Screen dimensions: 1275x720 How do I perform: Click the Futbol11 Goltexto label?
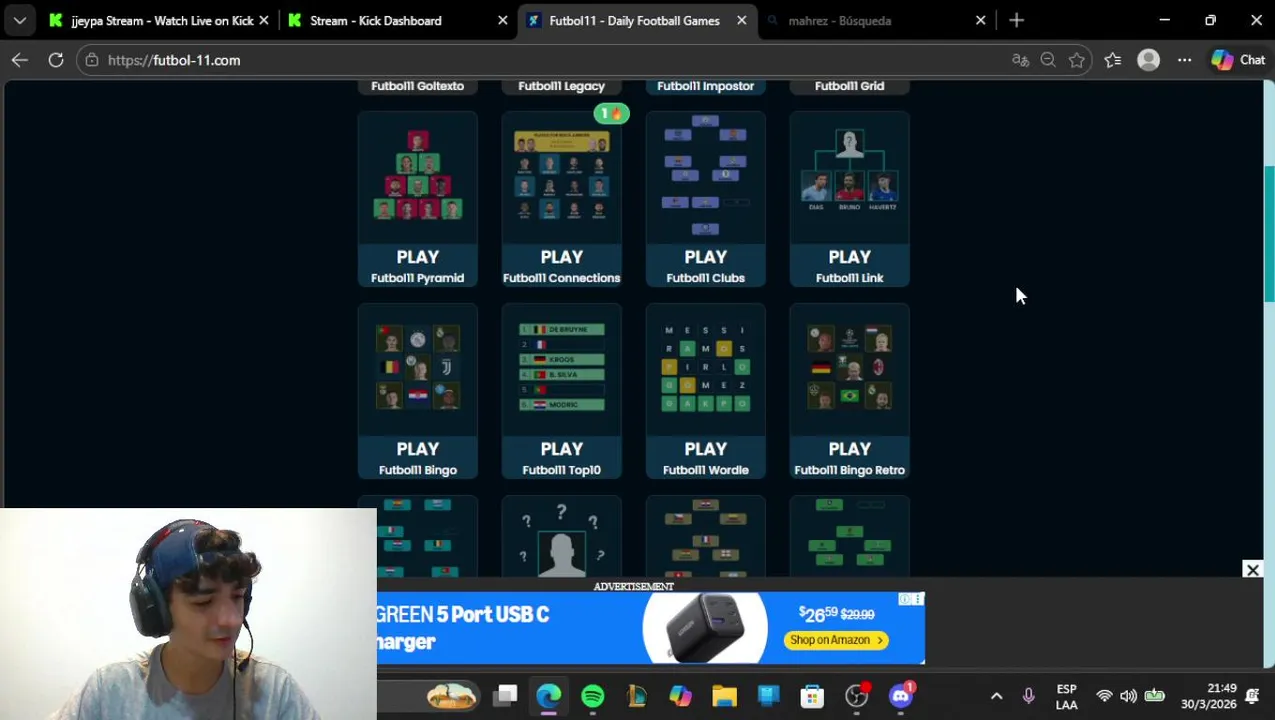(x=417, y=86)
